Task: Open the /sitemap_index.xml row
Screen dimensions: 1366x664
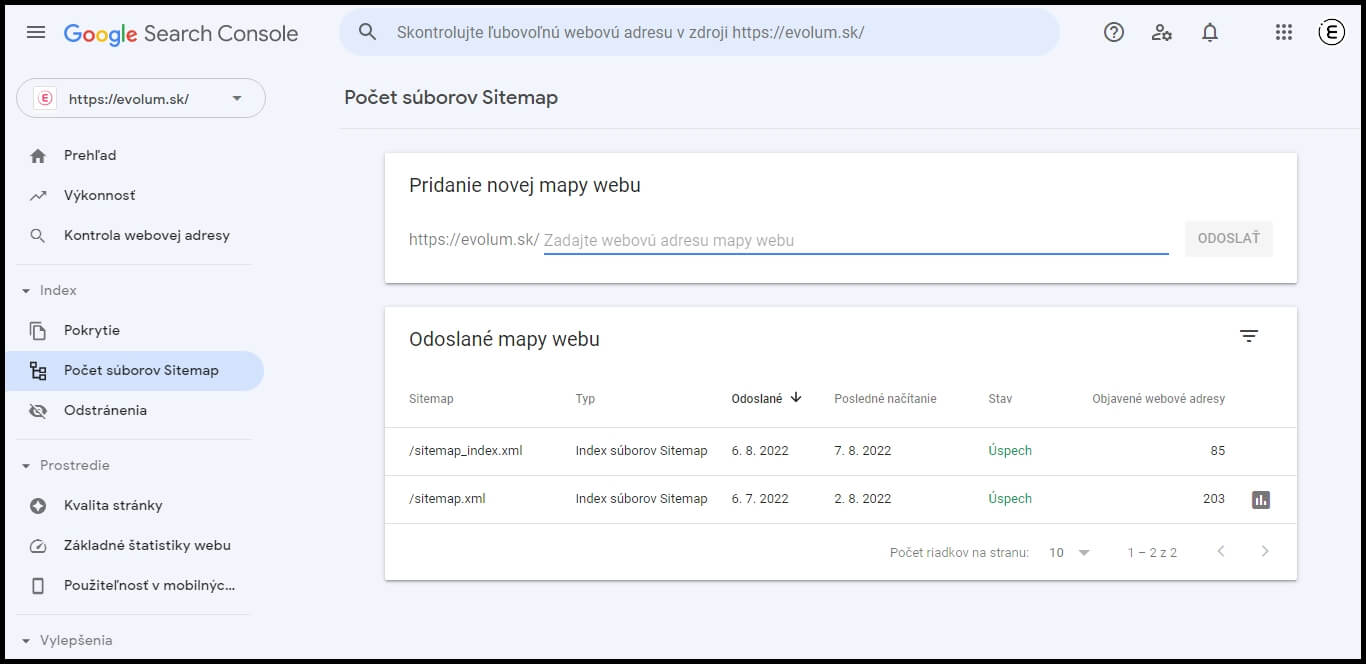Action: 840,451
